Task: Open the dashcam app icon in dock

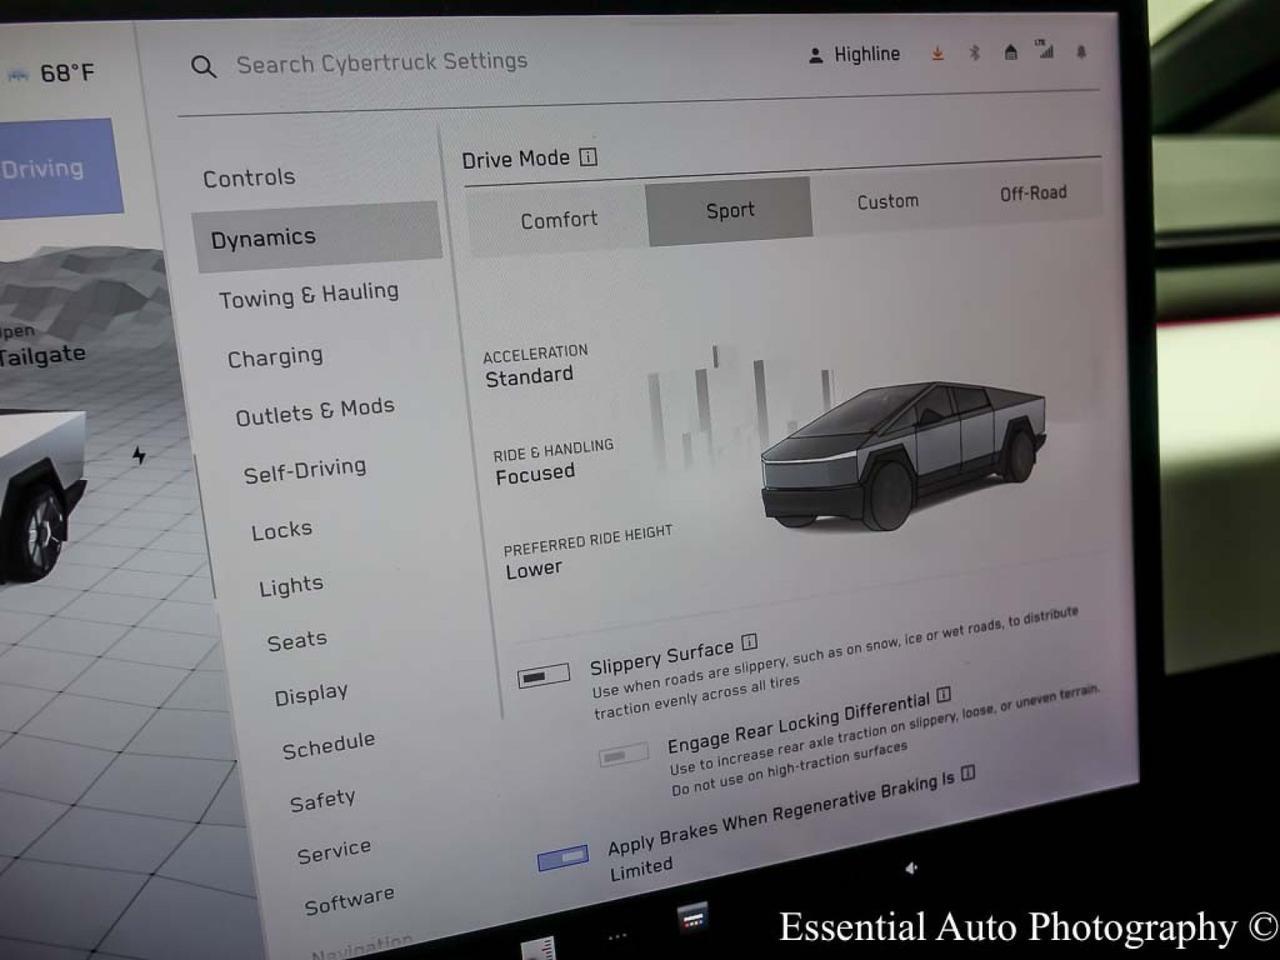Action: [x=693, y=916]
